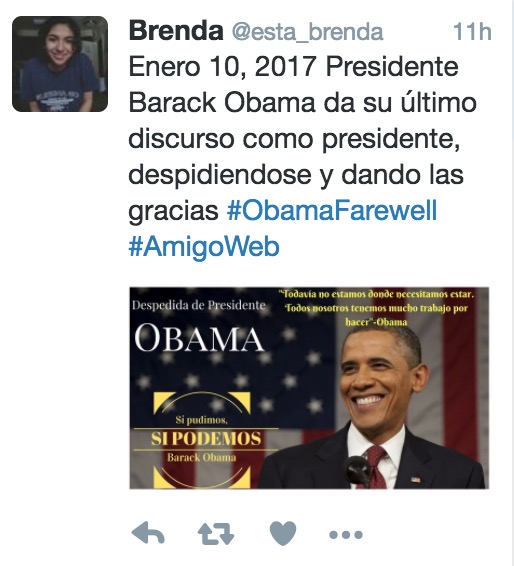Click the 'Si pudimos,' text in badge
Viewport: 514px width, 566px height.
(201, 420)
